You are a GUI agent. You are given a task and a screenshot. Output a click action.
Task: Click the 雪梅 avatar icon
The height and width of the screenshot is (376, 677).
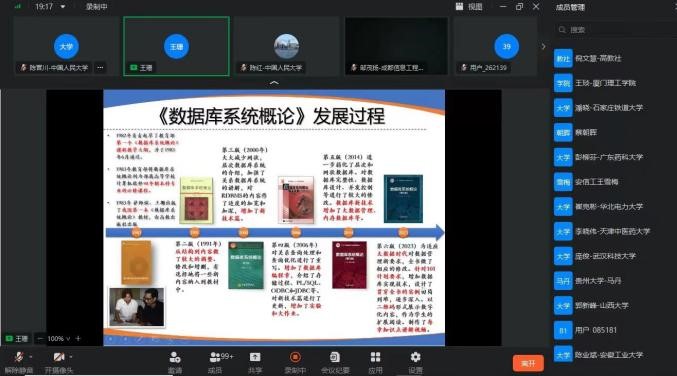[x=563, y=182]
